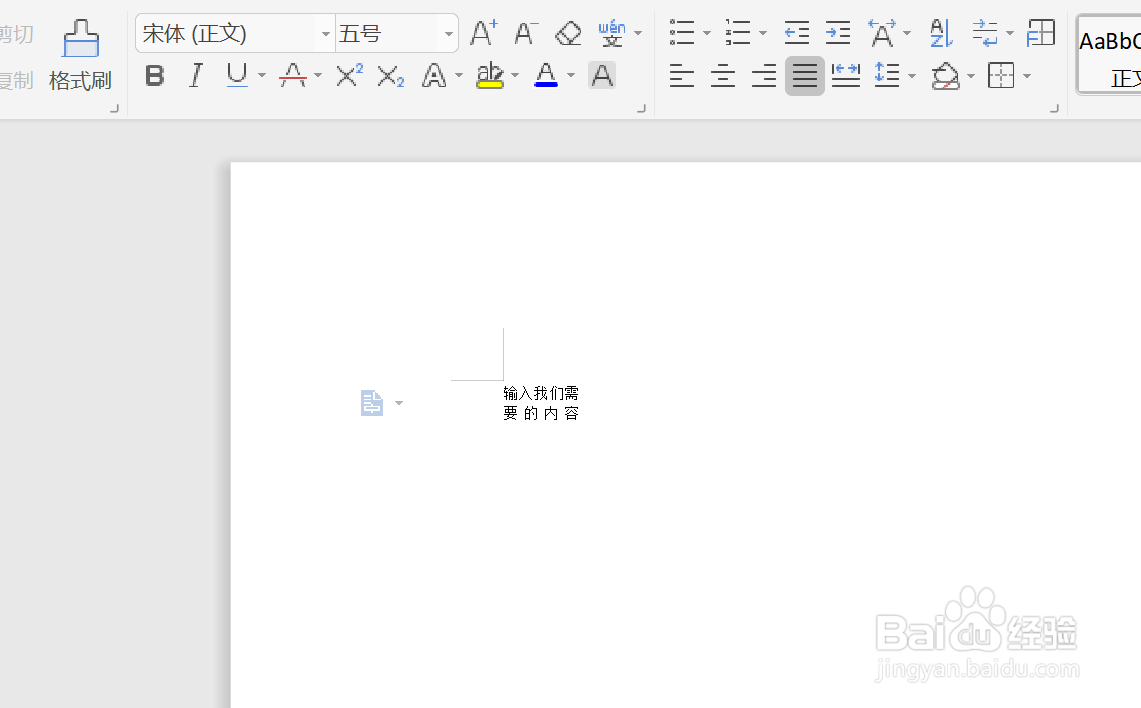Sort text with A-Z icon
Viewport: 1141px width, 708px height.
pos(941,33)
